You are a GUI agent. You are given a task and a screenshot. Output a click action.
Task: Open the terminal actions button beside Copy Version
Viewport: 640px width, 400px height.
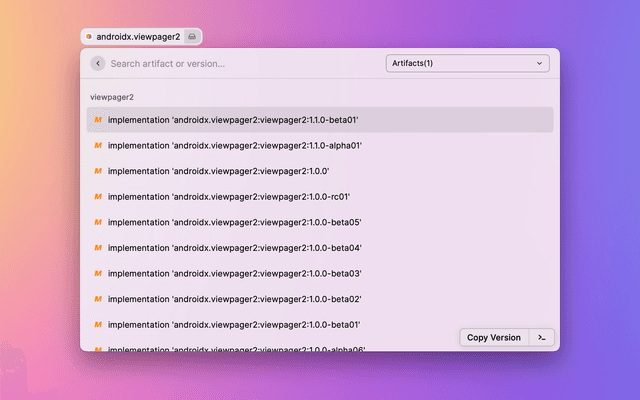coord(541,337)
